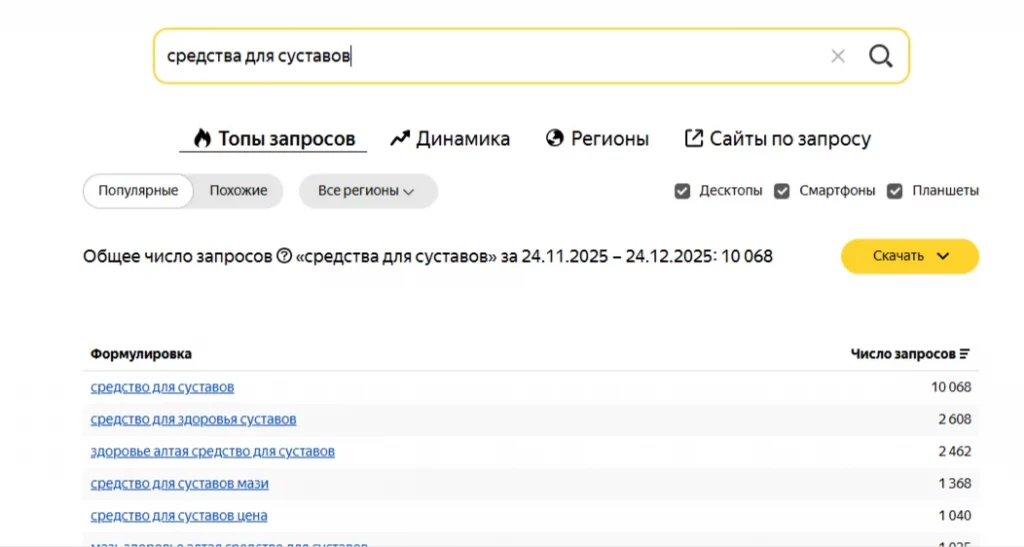Viewport: 1024px width, 547px height.
Task: Switch to the Регионы tab
Action: pyautogui.click(x=597, y=138)
